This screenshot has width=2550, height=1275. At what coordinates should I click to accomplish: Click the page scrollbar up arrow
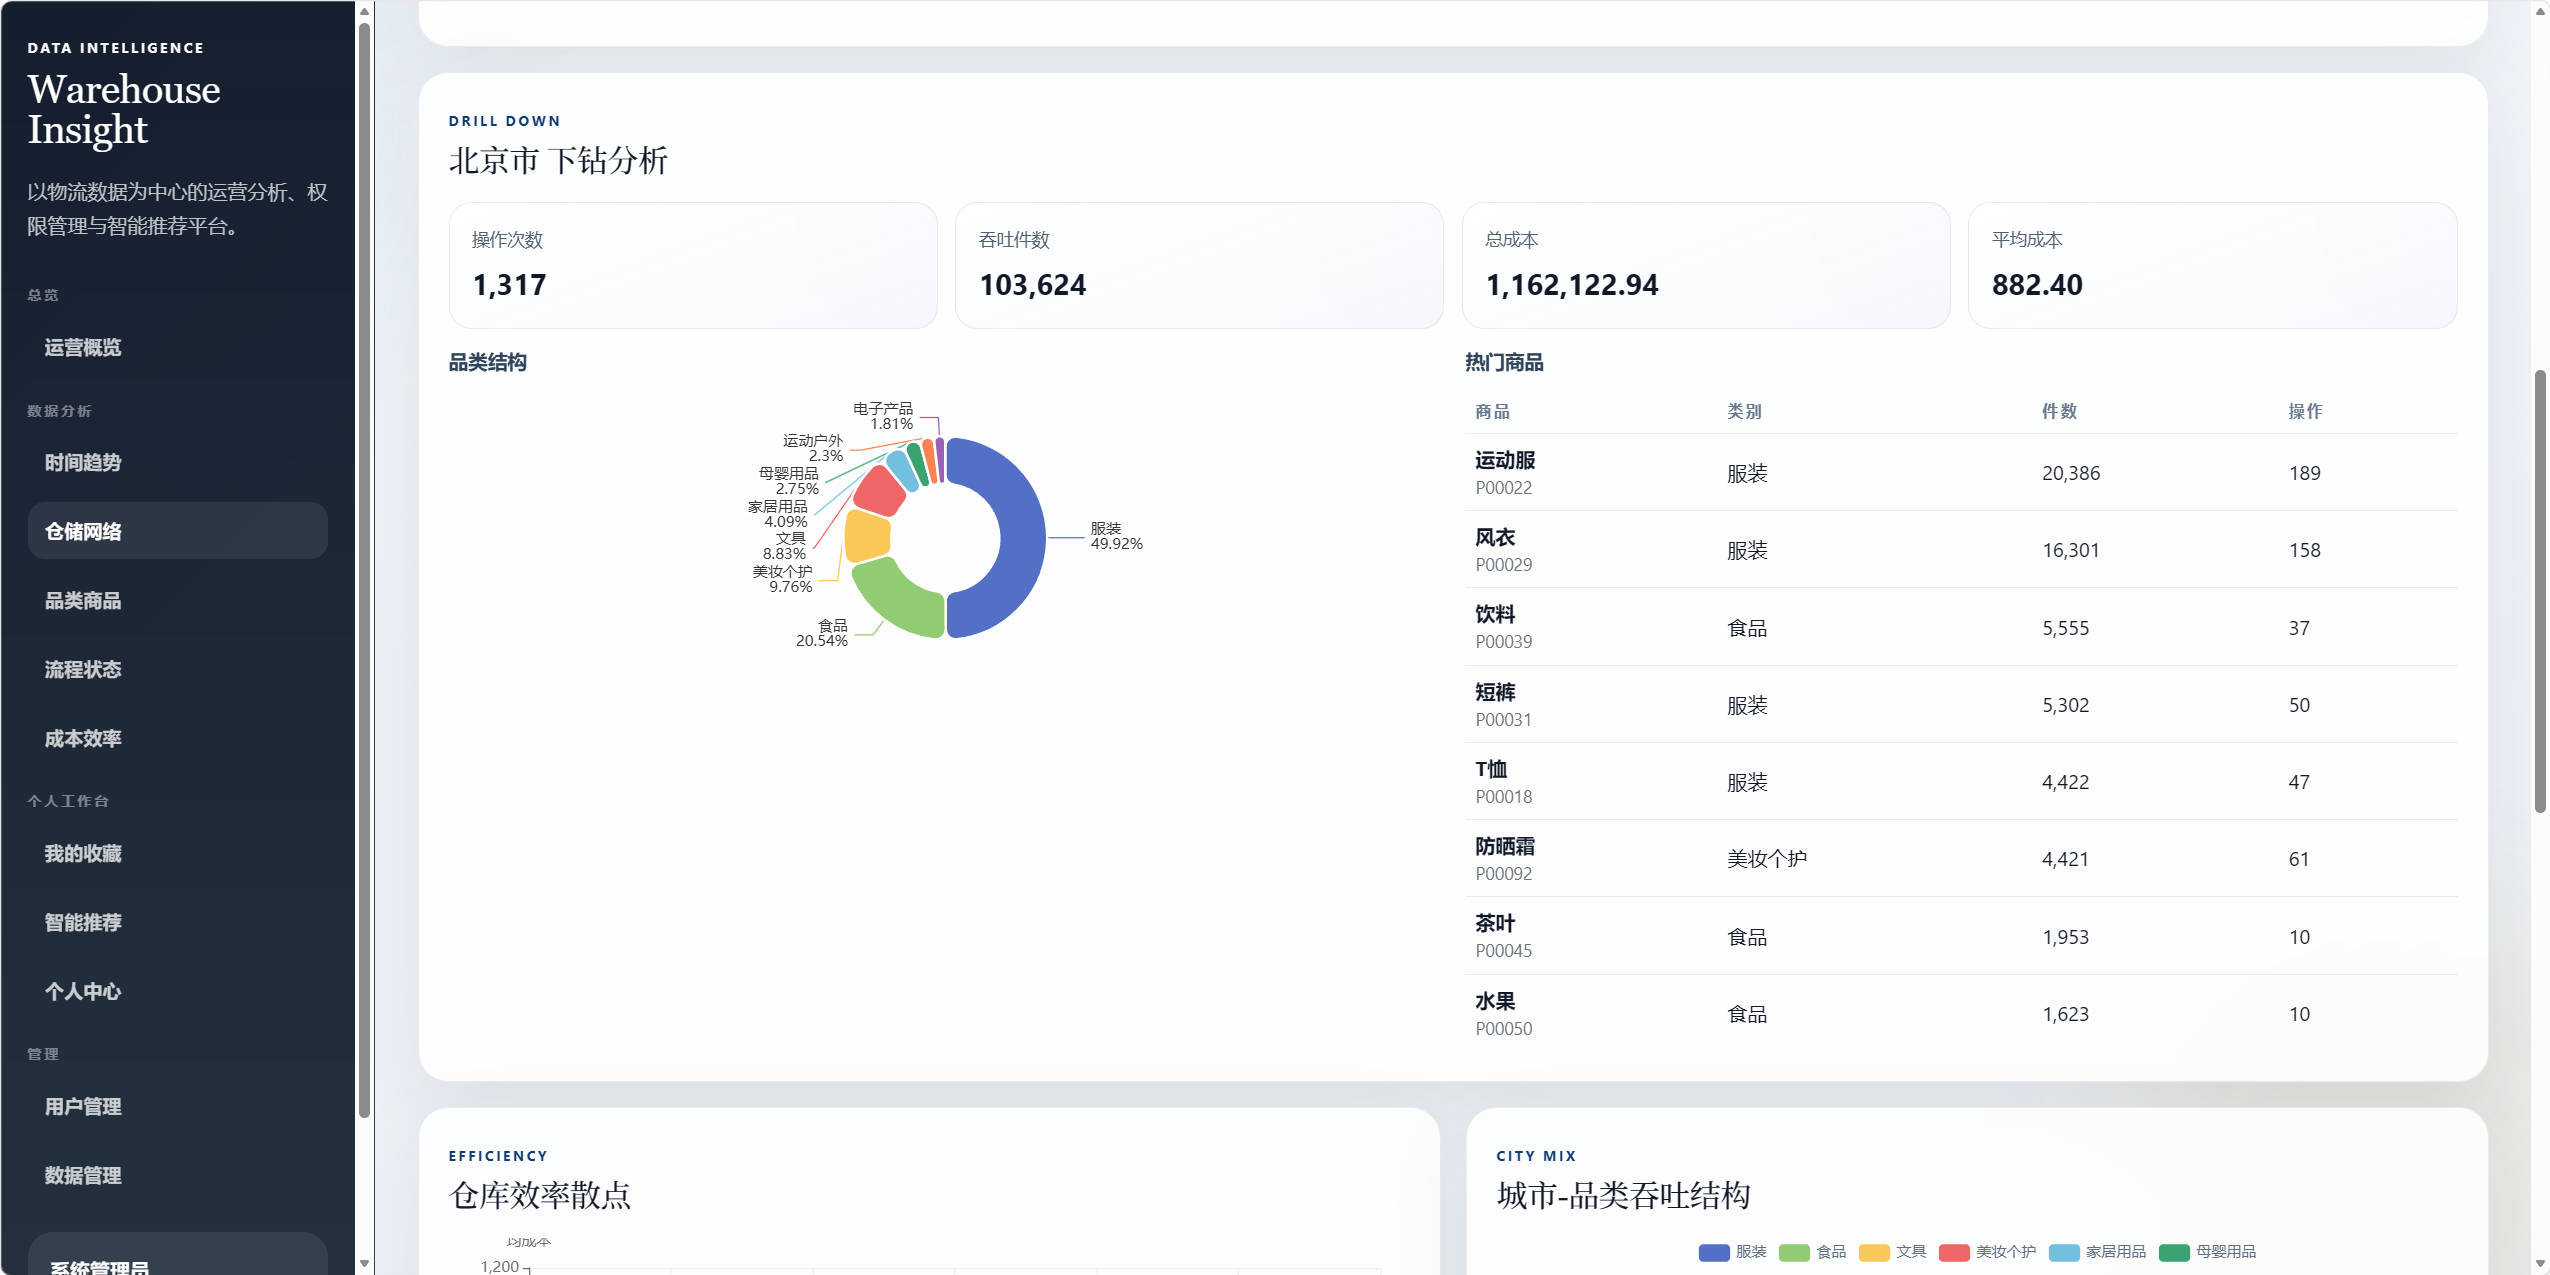coord(2540,10)
